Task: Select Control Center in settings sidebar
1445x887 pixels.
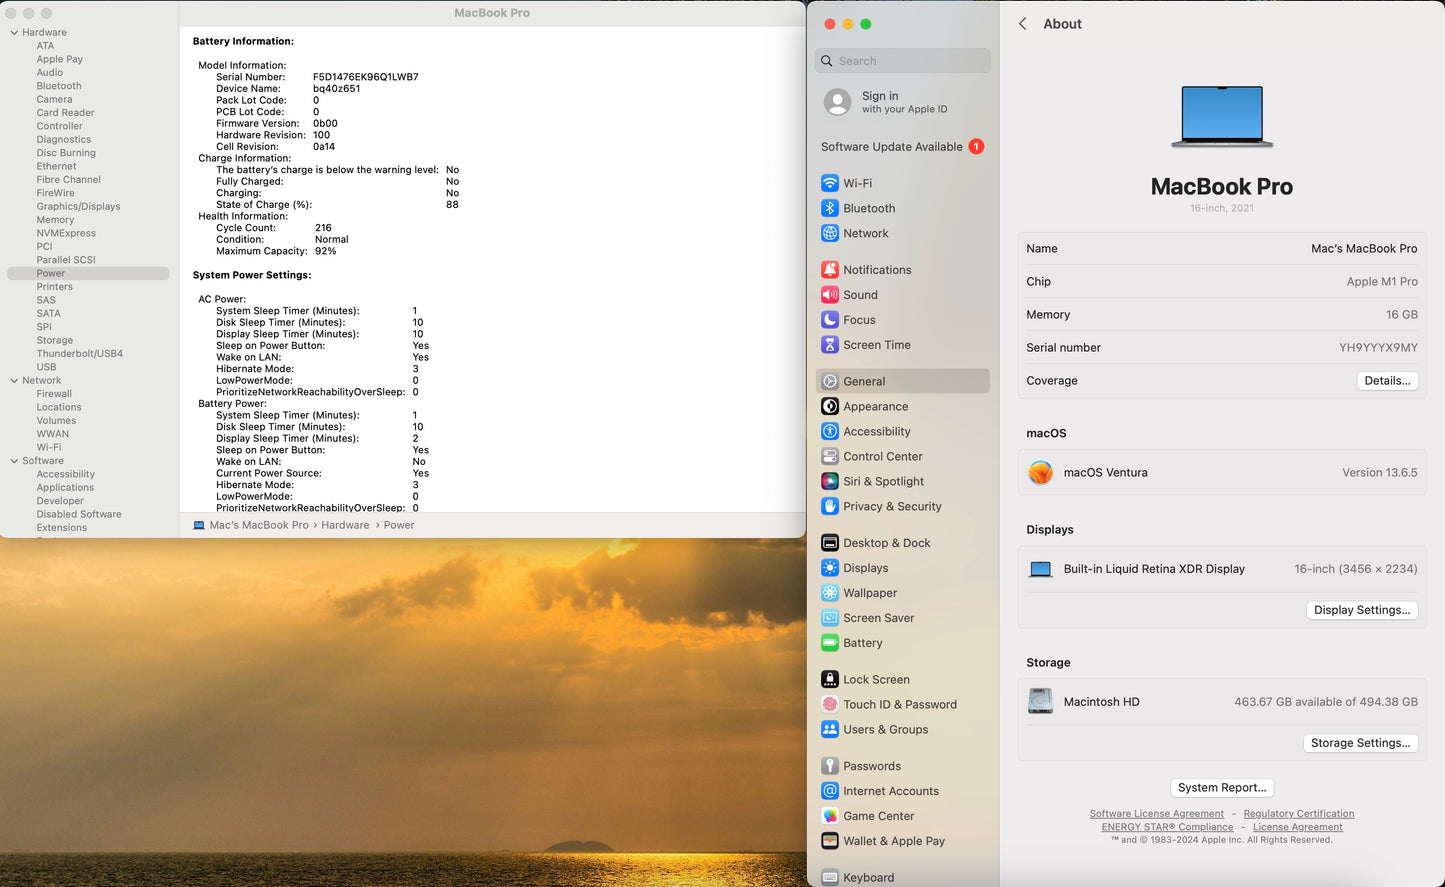Action: [882, 456]
